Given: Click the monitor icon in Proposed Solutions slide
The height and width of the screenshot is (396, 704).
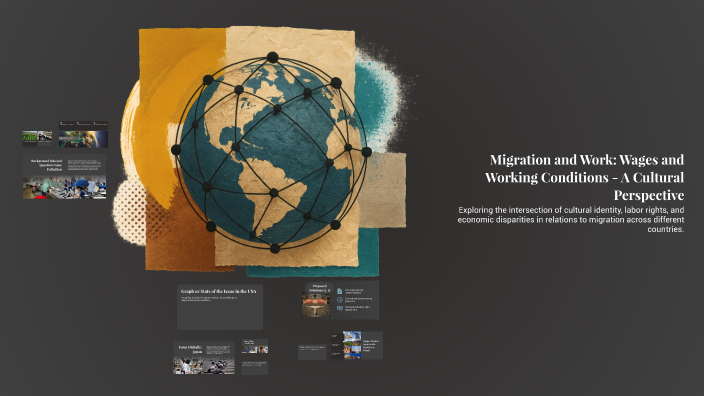Looking at the screenshot, I should pyautogui.click(x=339, y=308).
